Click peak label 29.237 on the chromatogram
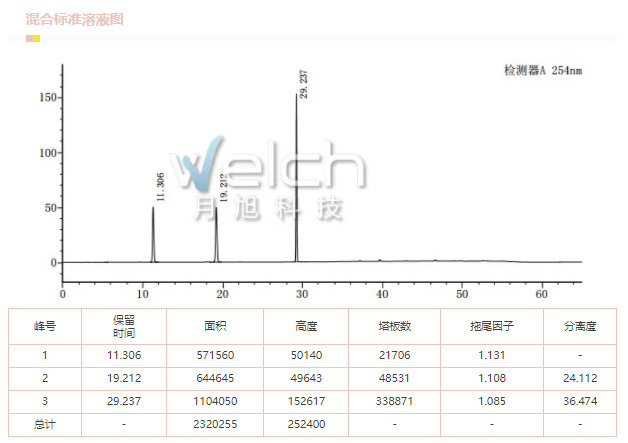Screen dimensions: 628x443 (x=304, y=84)
